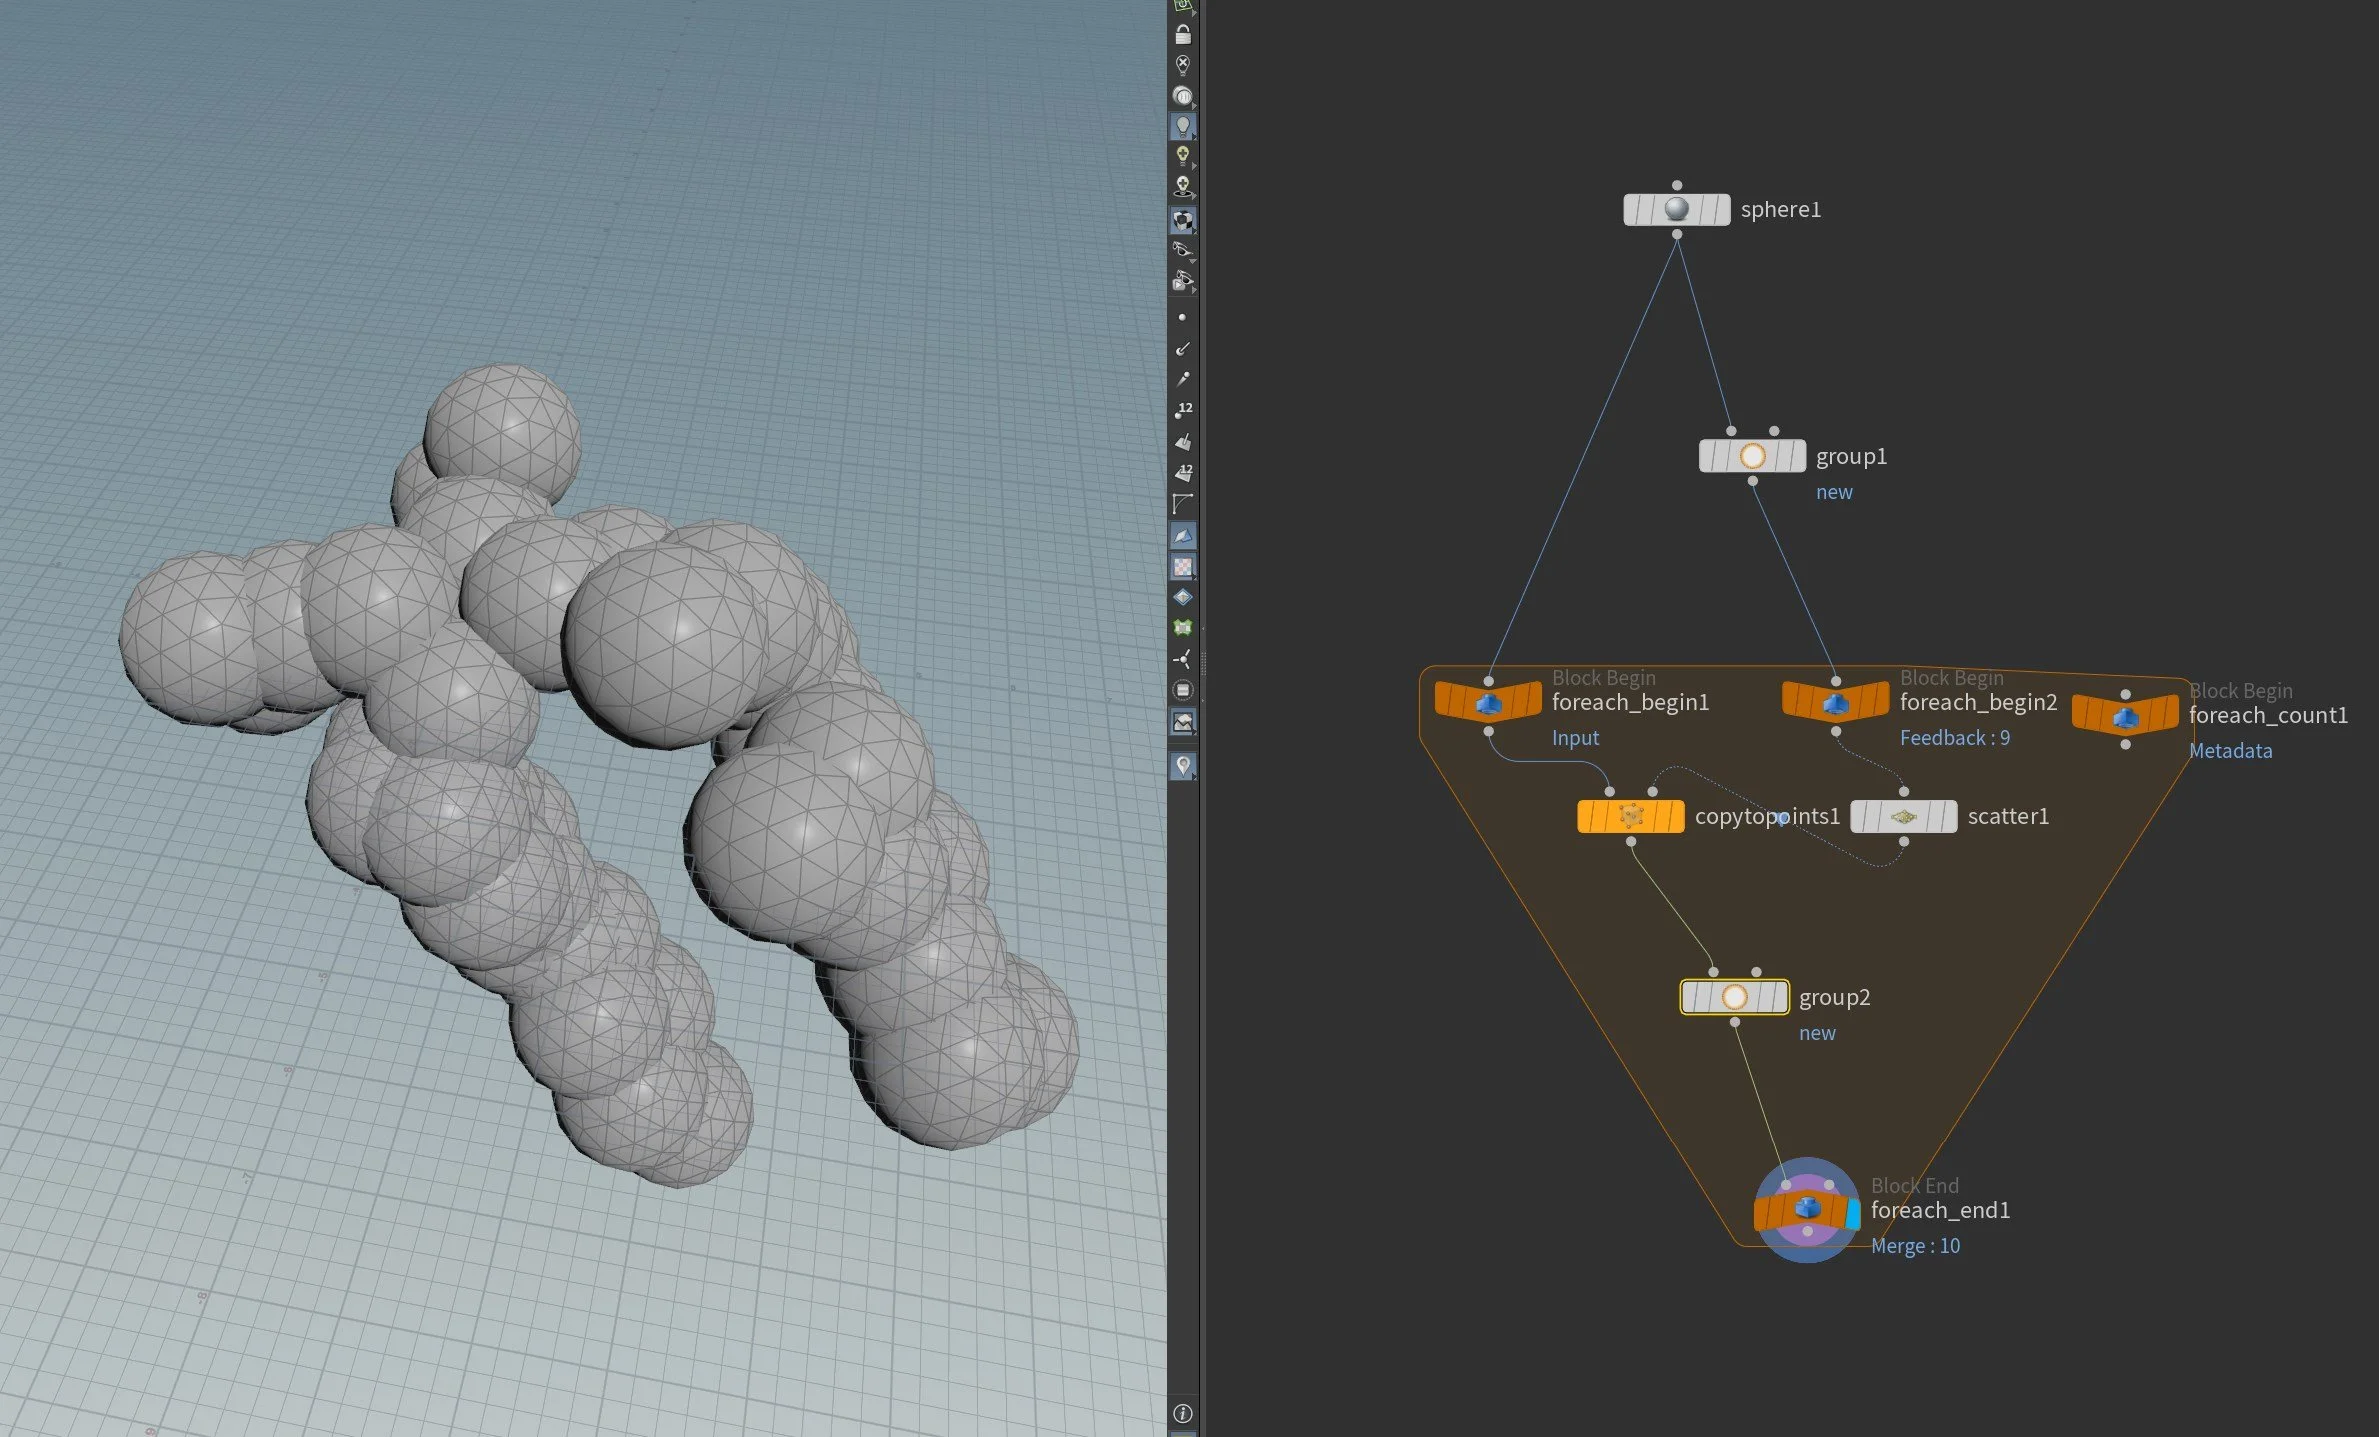This screenshot has height=1437, width=2379.
Task: Click the 'sphere1' node name
Action: (1780, 209)
